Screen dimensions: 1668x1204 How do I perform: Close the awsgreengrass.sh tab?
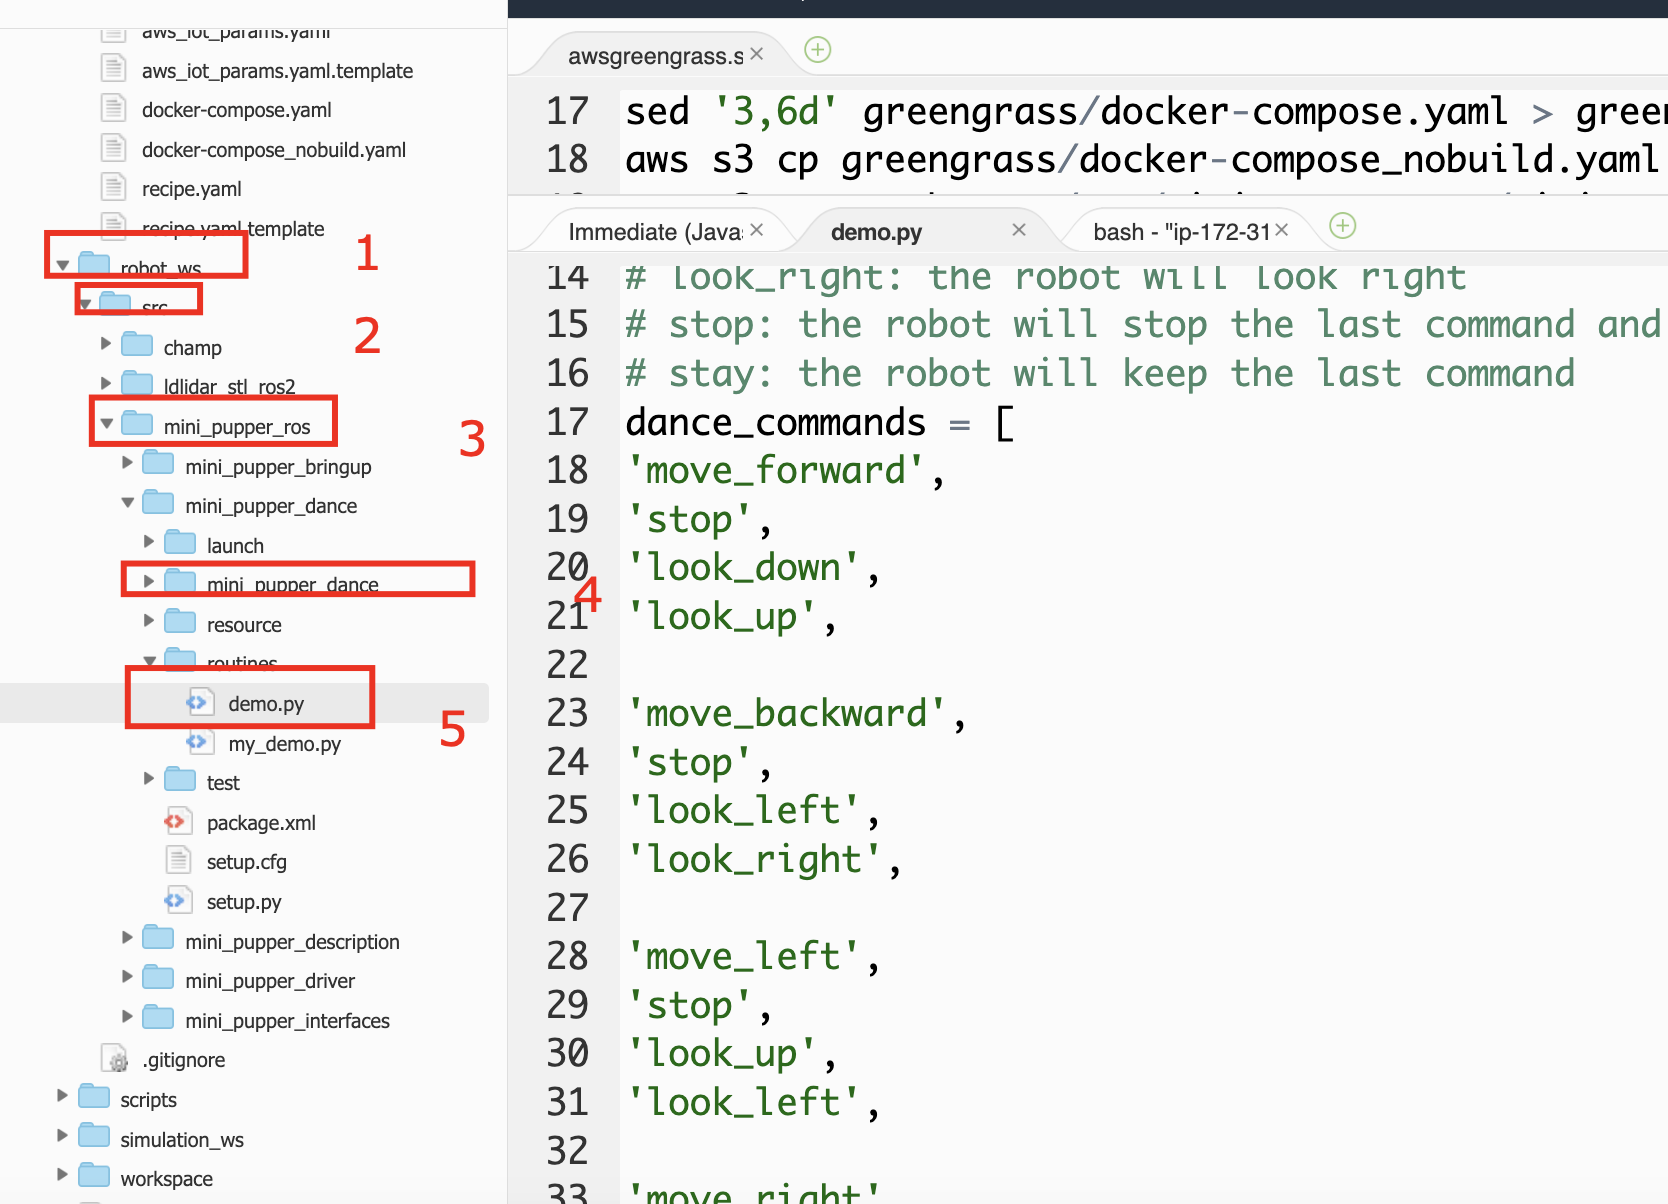coord(757,54)
